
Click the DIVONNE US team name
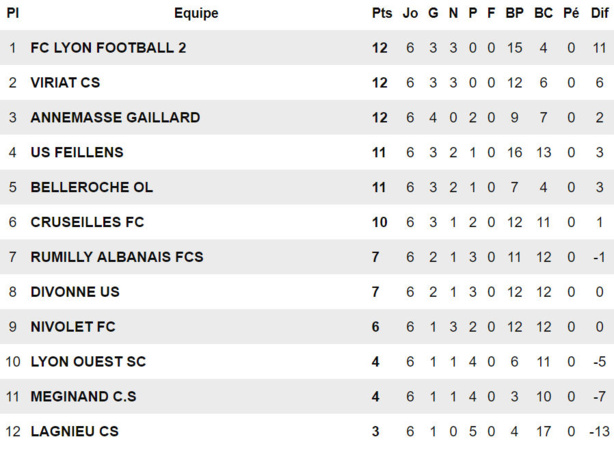(x=75, y=292)
